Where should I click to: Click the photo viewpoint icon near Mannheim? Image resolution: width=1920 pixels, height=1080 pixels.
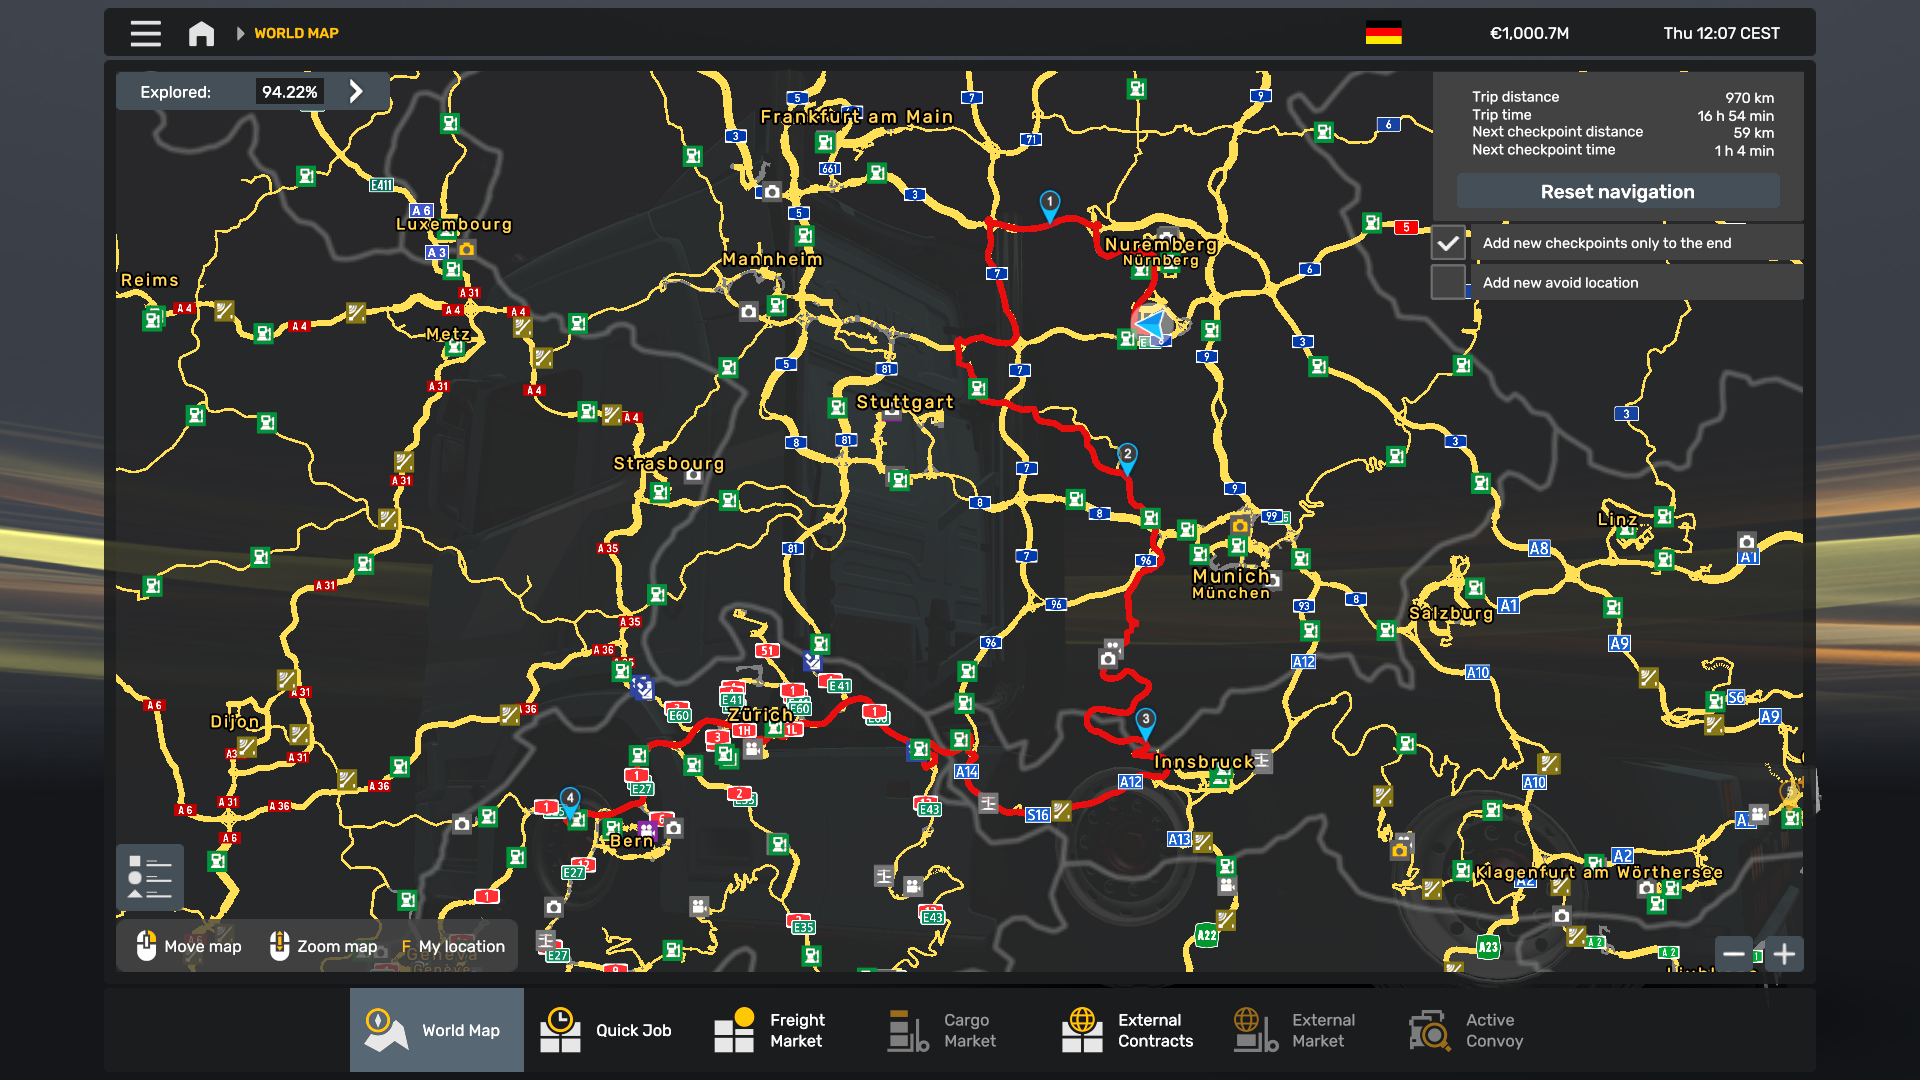pos(748,312)
